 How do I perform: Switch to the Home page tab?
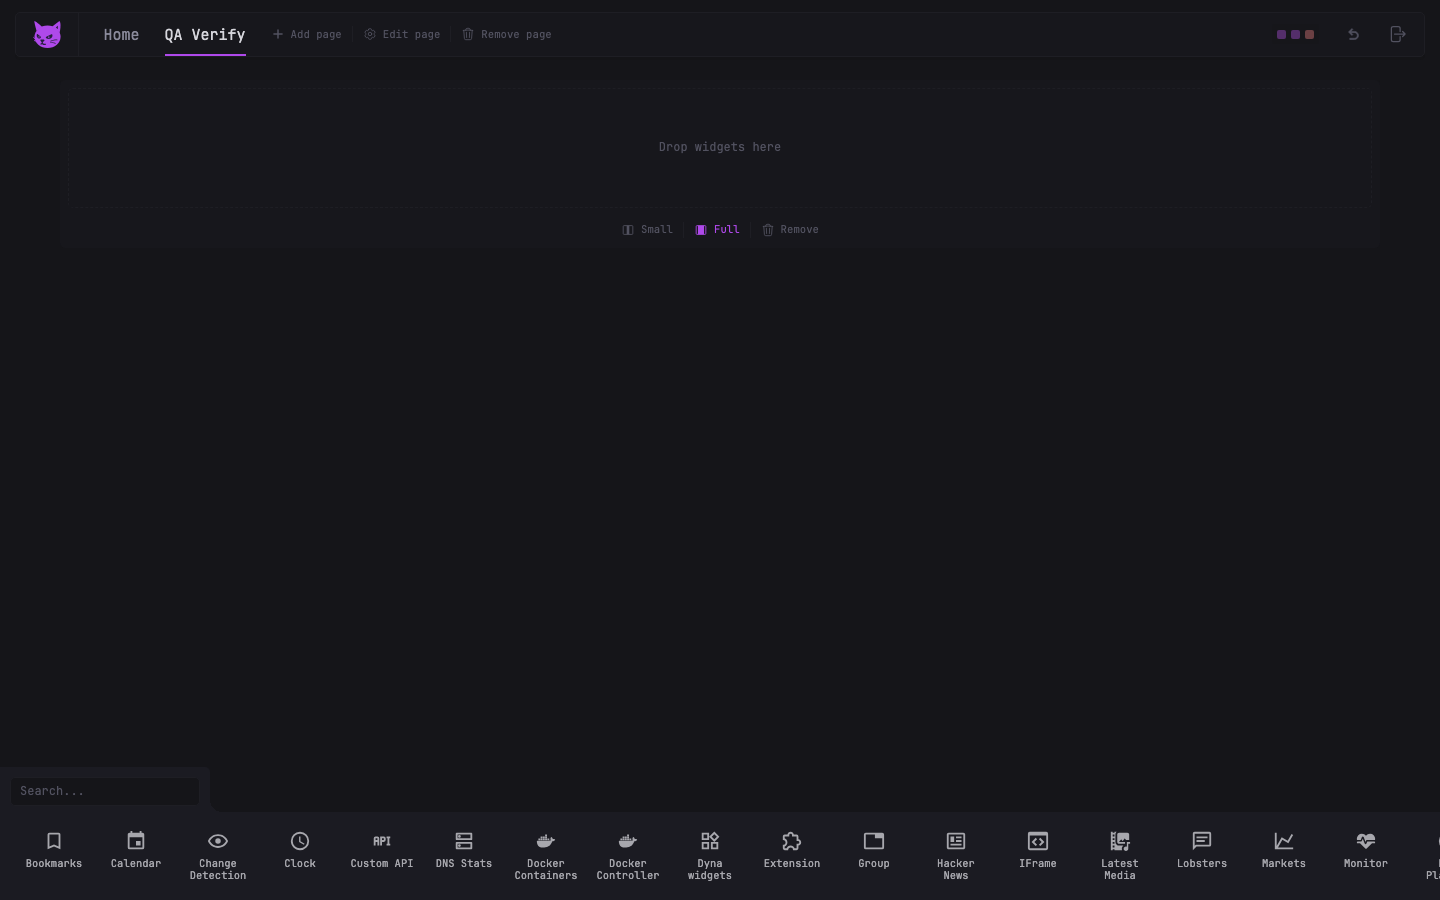(121, 35)
